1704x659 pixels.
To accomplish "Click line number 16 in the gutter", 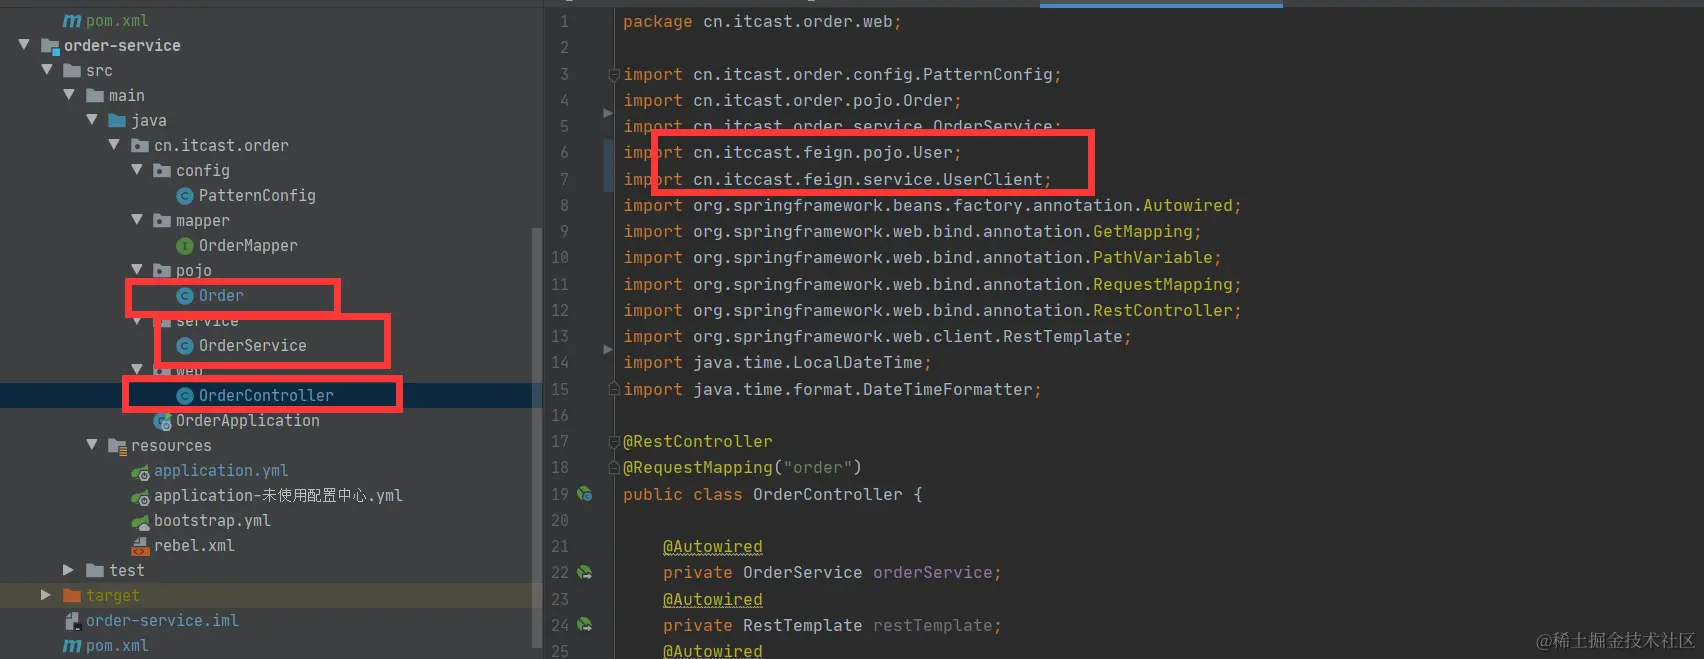I will pyautogui.click(x=560, y=416).
